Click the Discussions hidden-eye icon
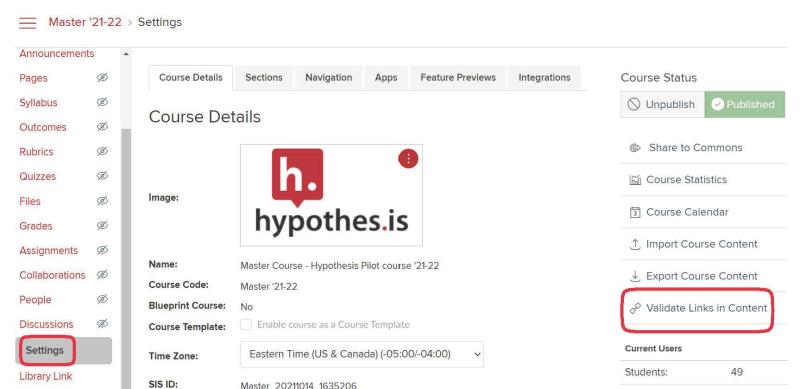Screen dimensions: 800x389 (x=103, y=324)
